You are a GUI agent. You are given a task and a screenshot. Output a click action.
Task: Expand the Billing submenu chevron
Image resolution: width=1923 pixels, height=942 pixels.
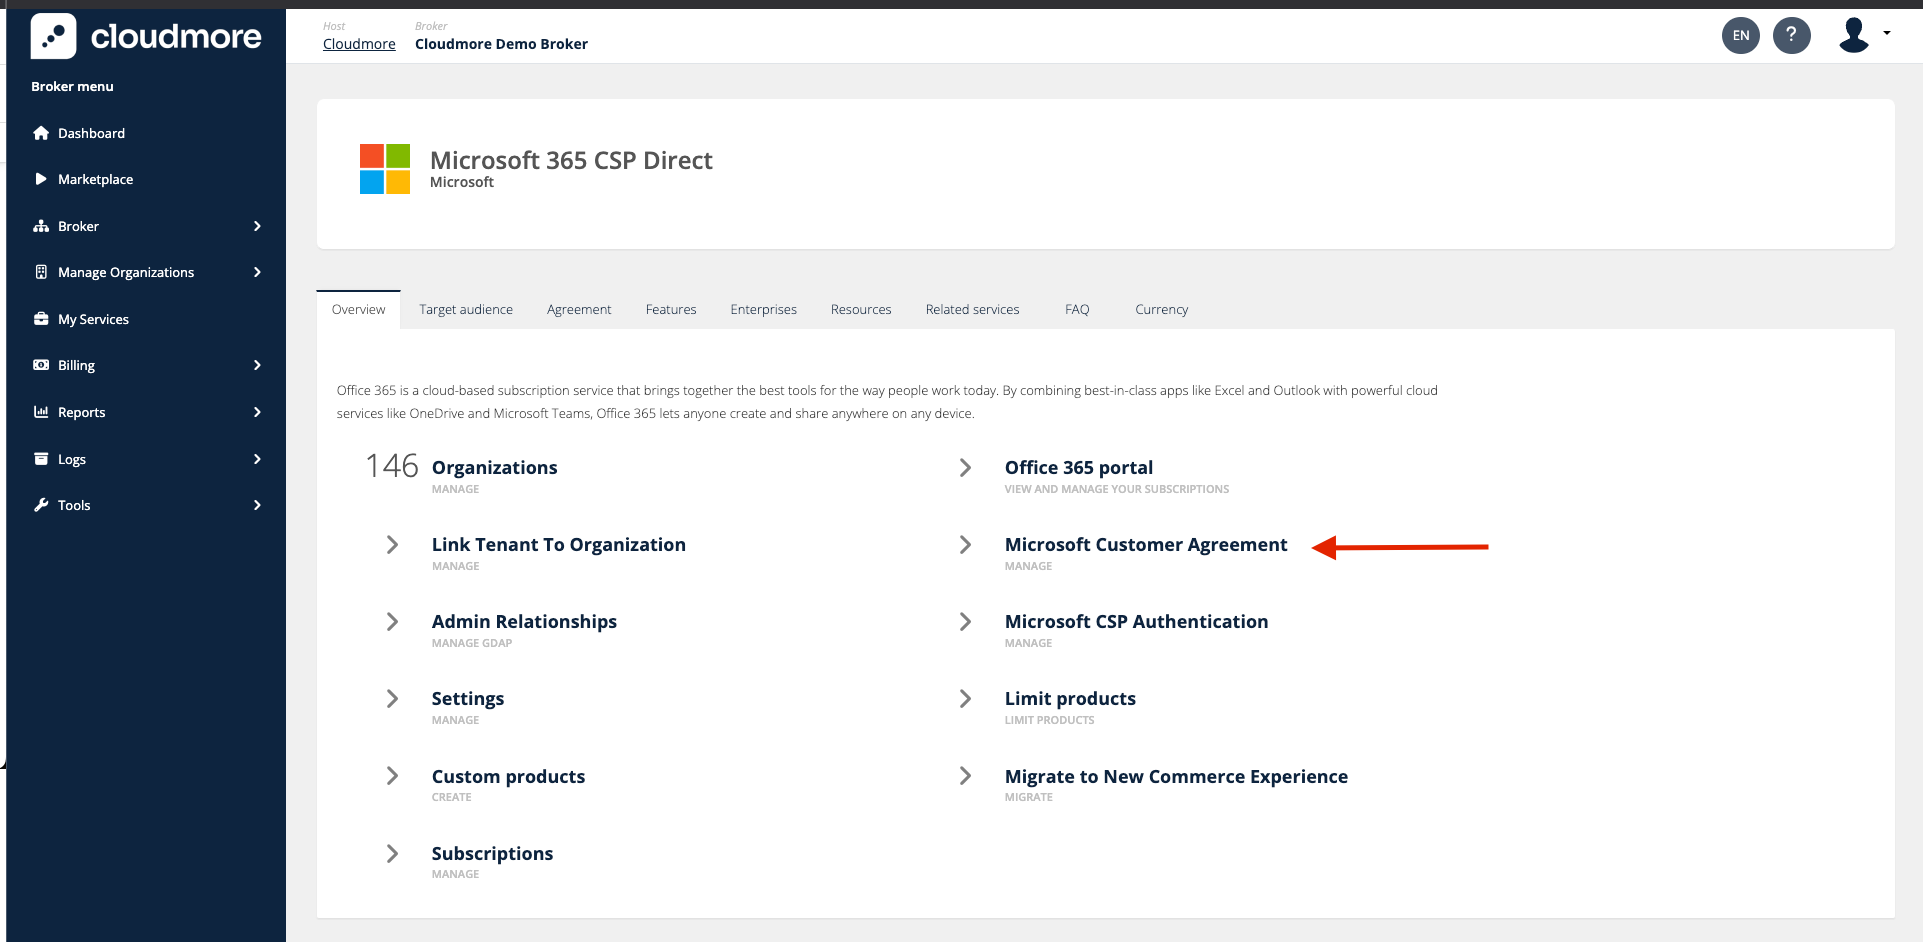coord(257,364)
